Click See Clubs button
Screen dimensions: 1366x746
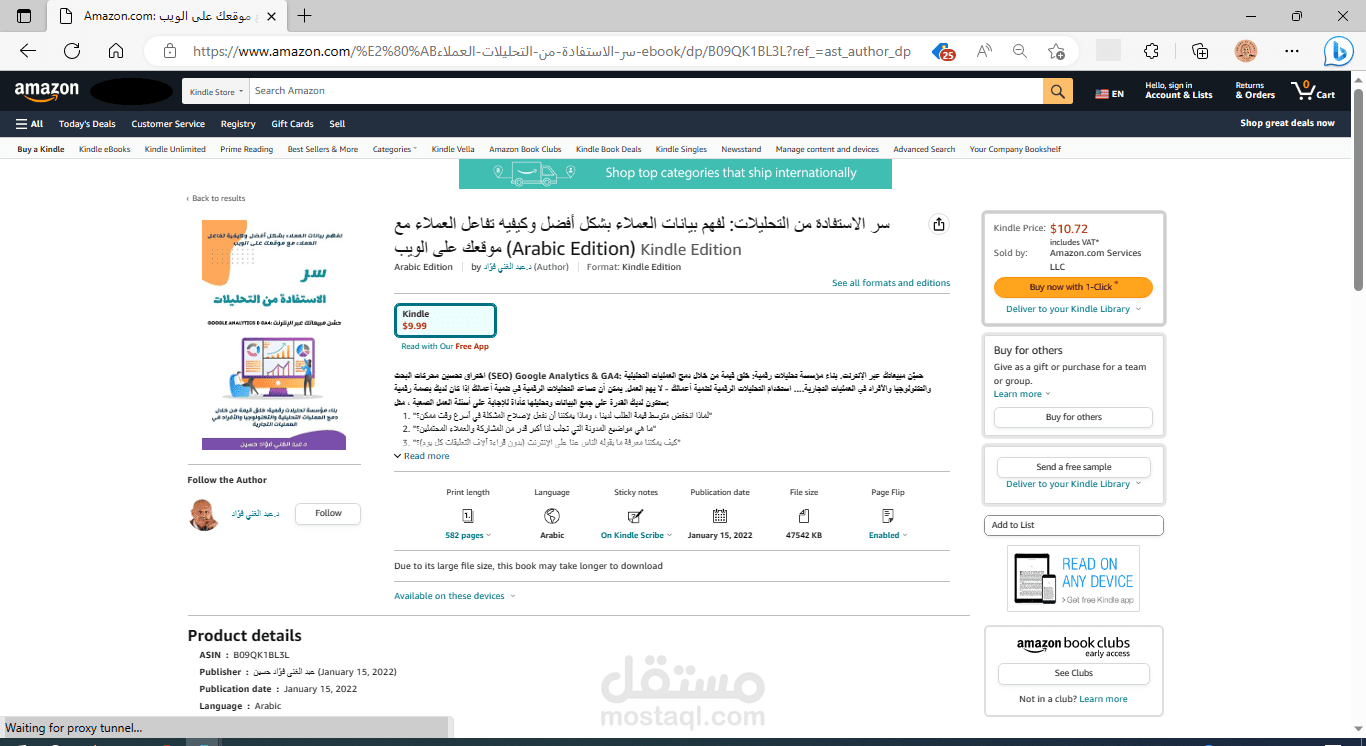[1074, 673]
